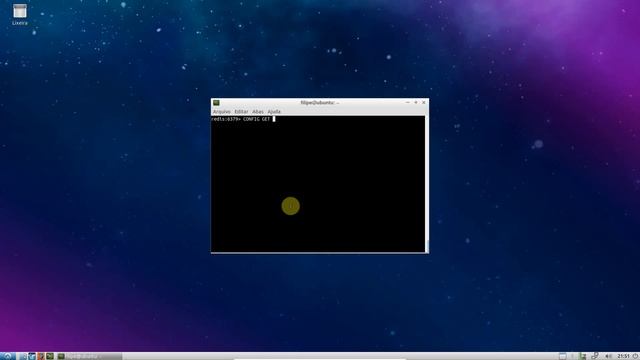Screen dimensions: 640x360
Task: Click the orange launcher icon on the taskbar
Action: tap(41, 356)
